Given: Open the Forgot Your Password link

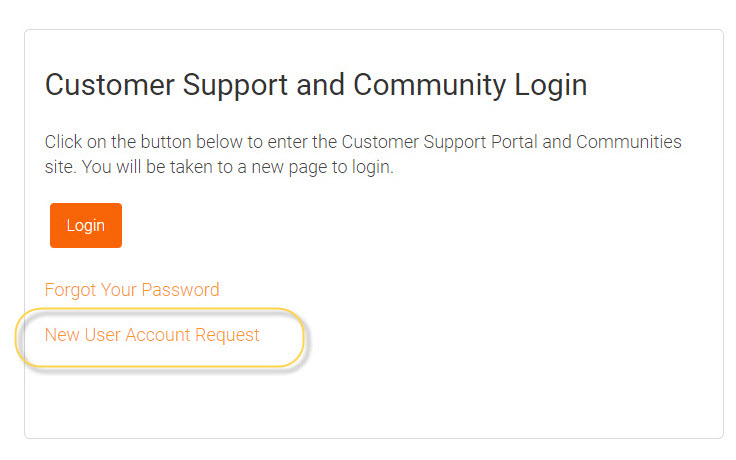Looking at the screenshot, I should coord(132,290).
